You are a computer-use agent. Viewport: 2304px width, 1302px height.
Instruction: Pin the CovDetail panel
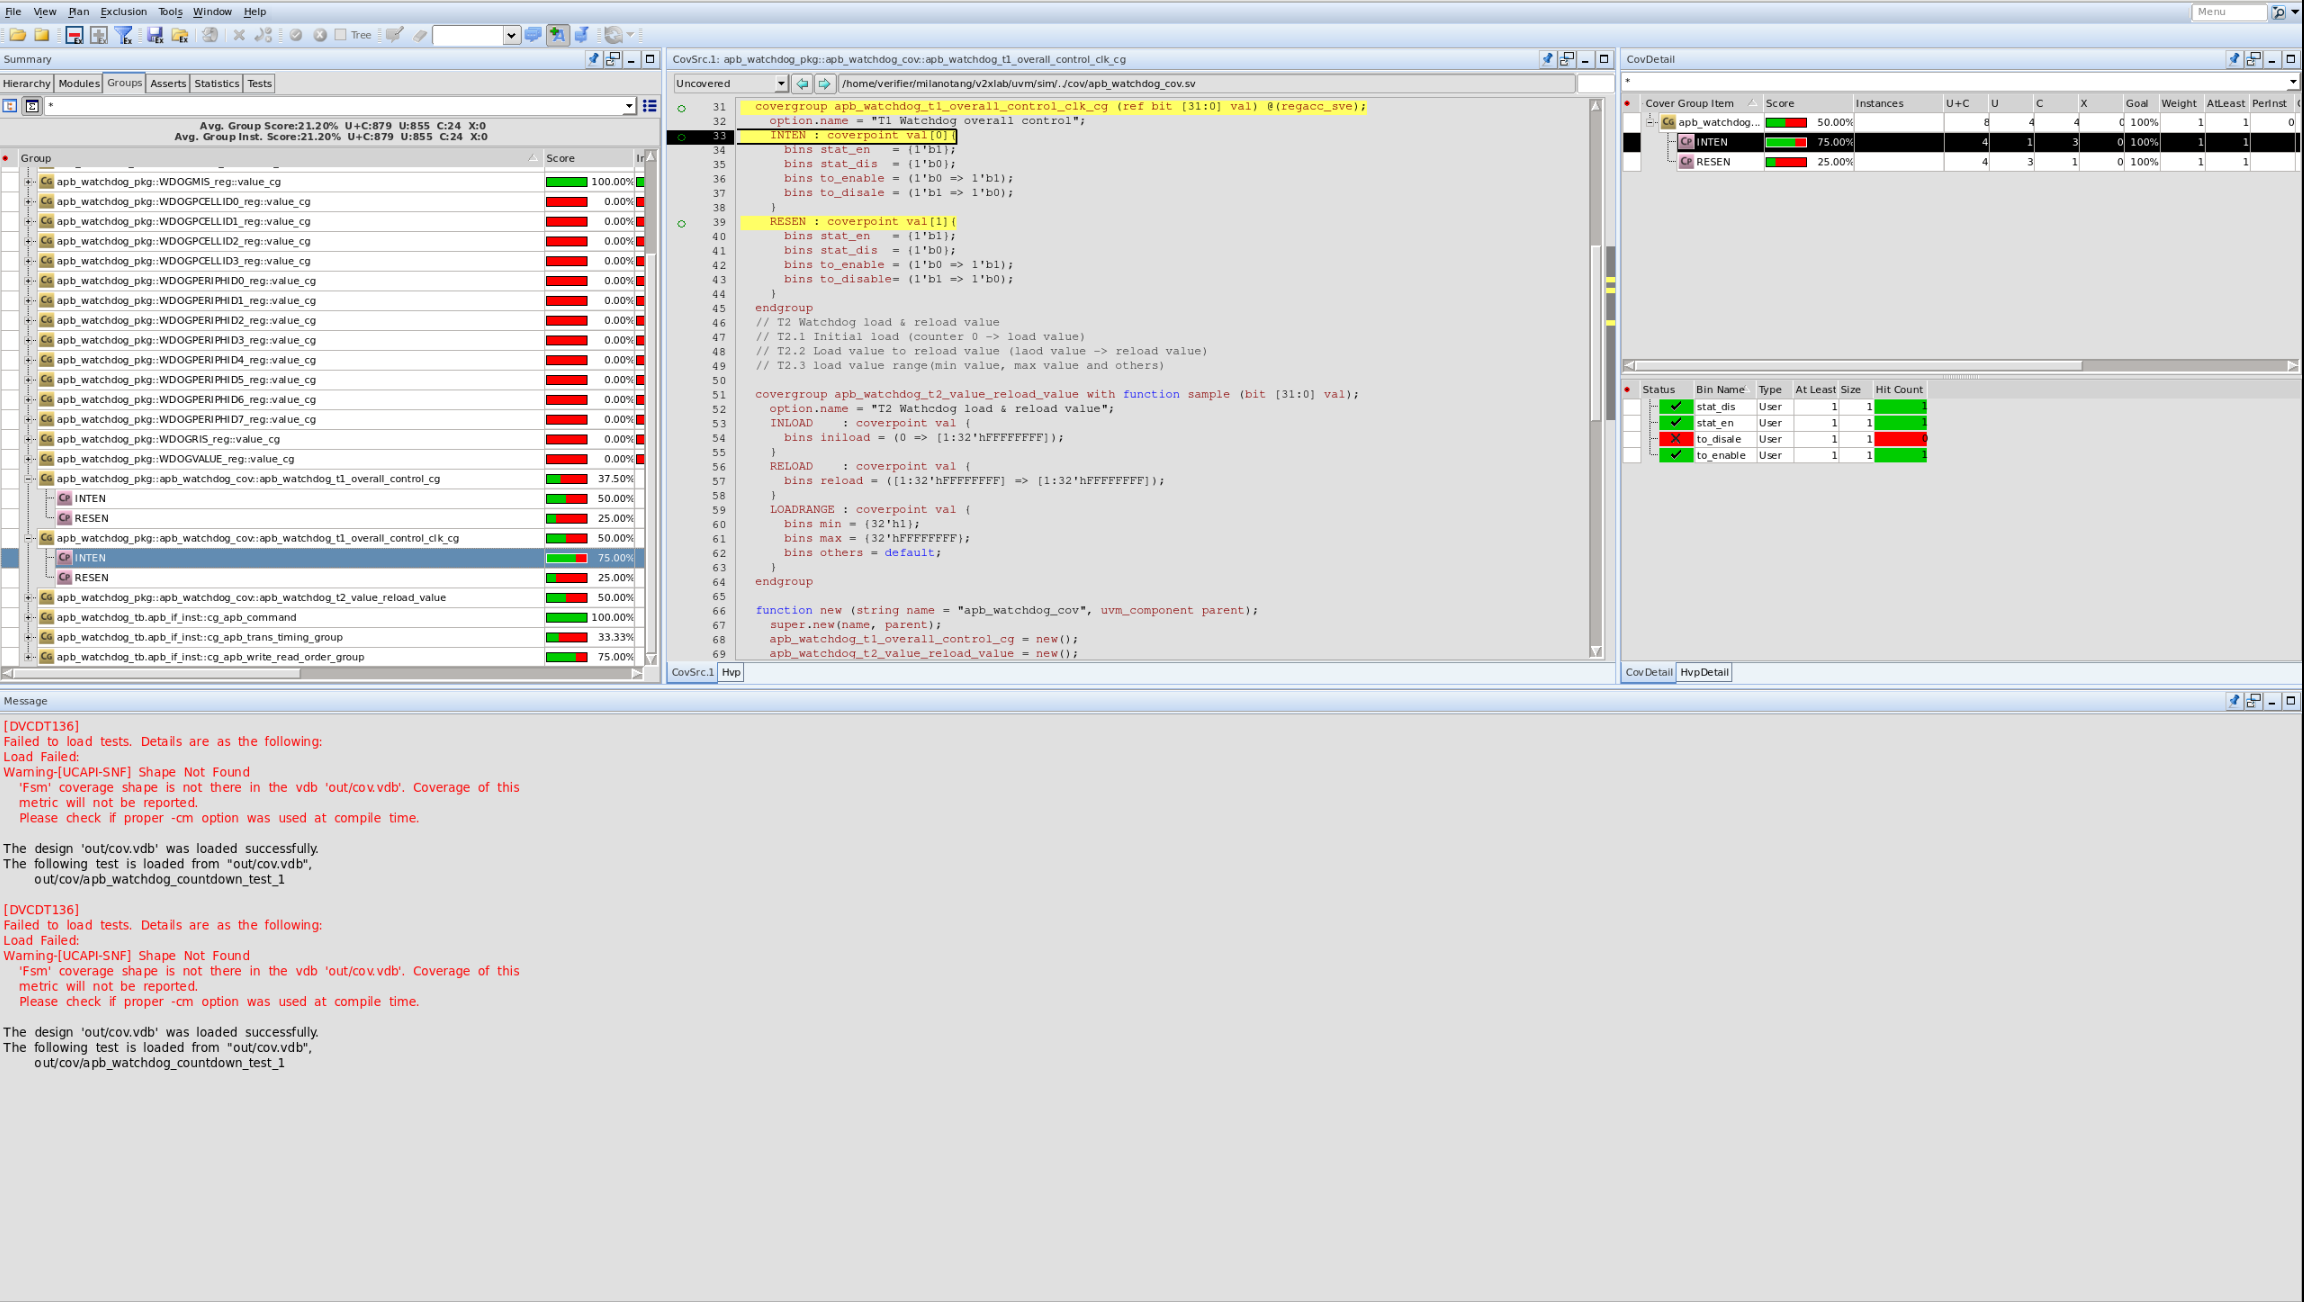pyautogui.click(x=2234, y=59)
